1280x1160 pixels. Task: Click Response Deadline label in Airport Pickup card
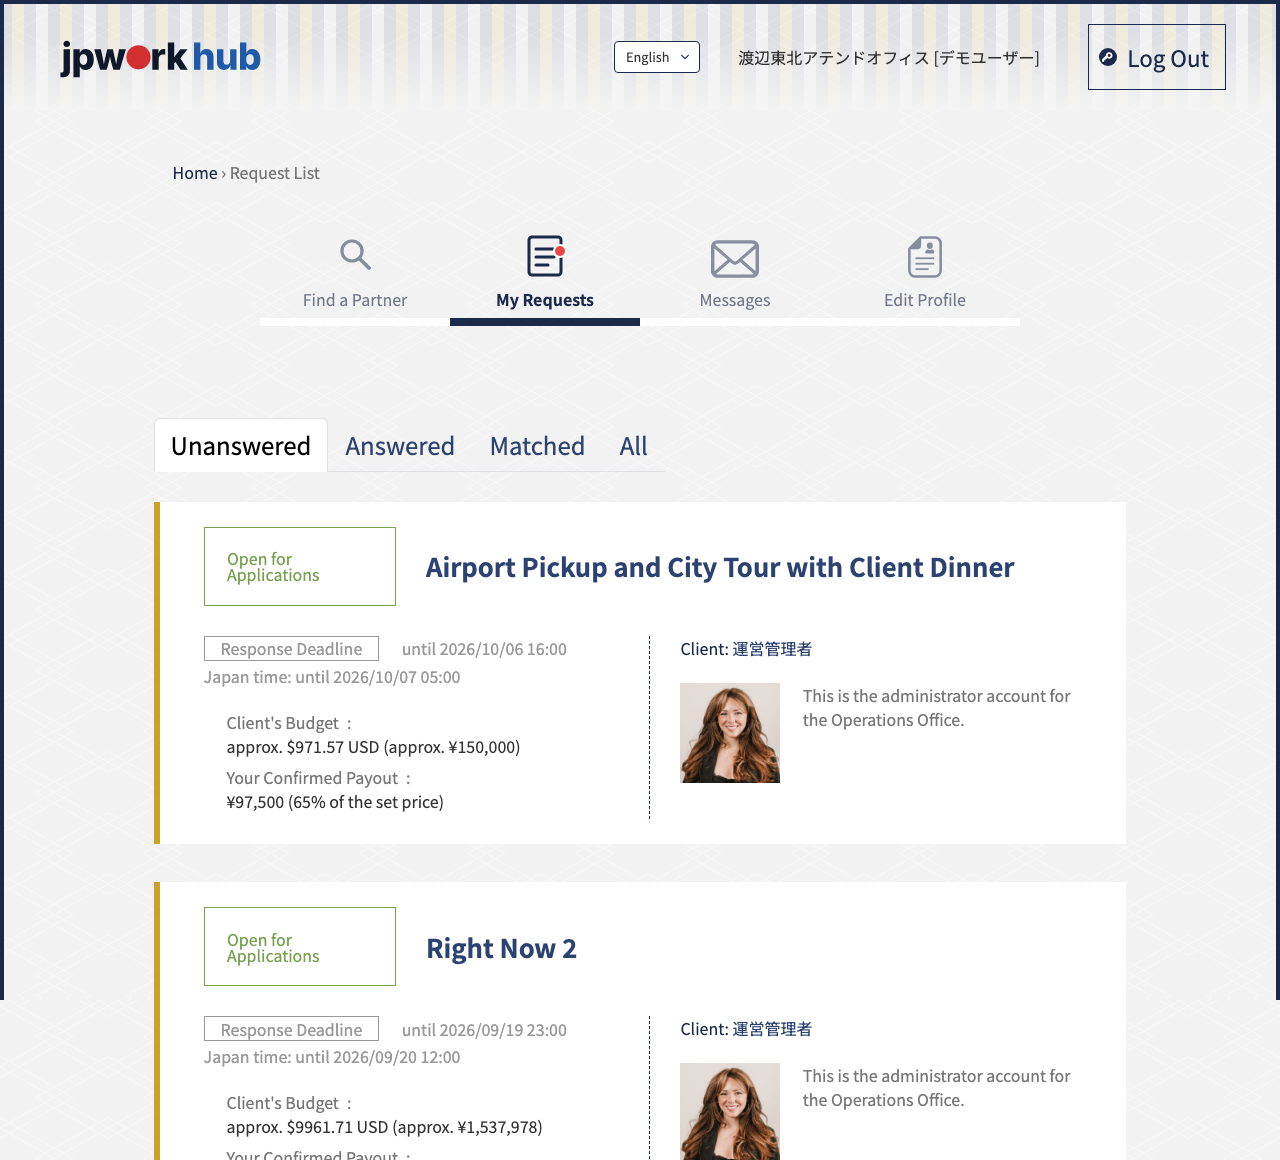click(291, 649)
